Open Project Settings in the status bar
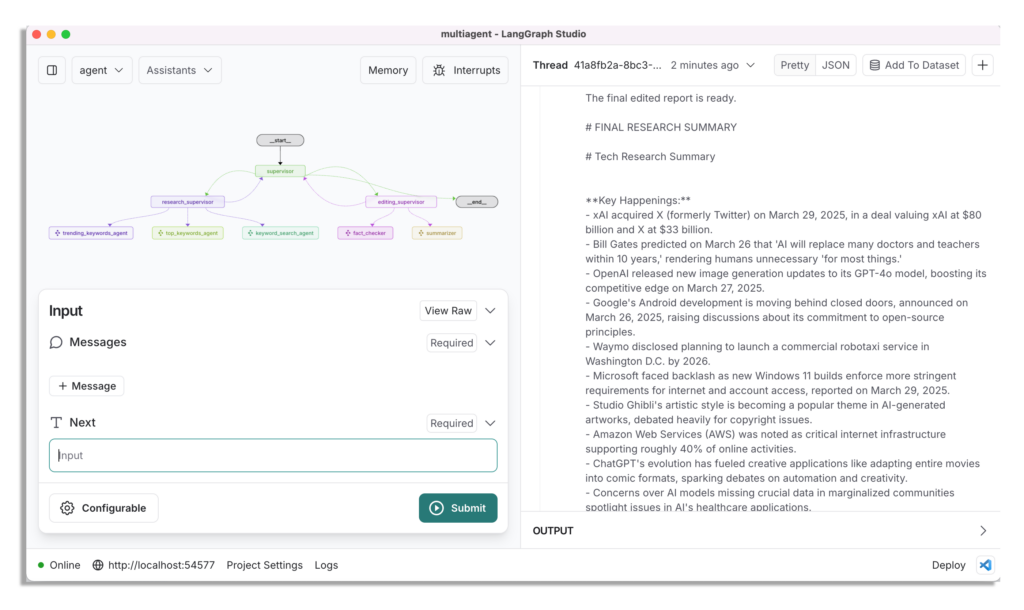 point(264,565)
